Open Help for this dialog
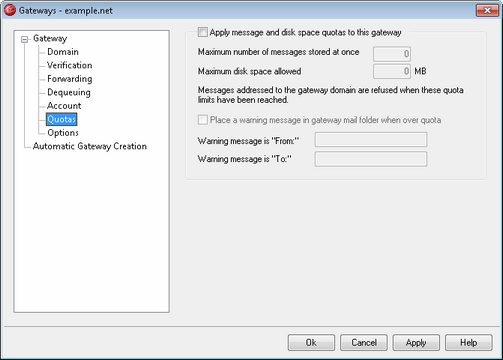 [469, 343]
